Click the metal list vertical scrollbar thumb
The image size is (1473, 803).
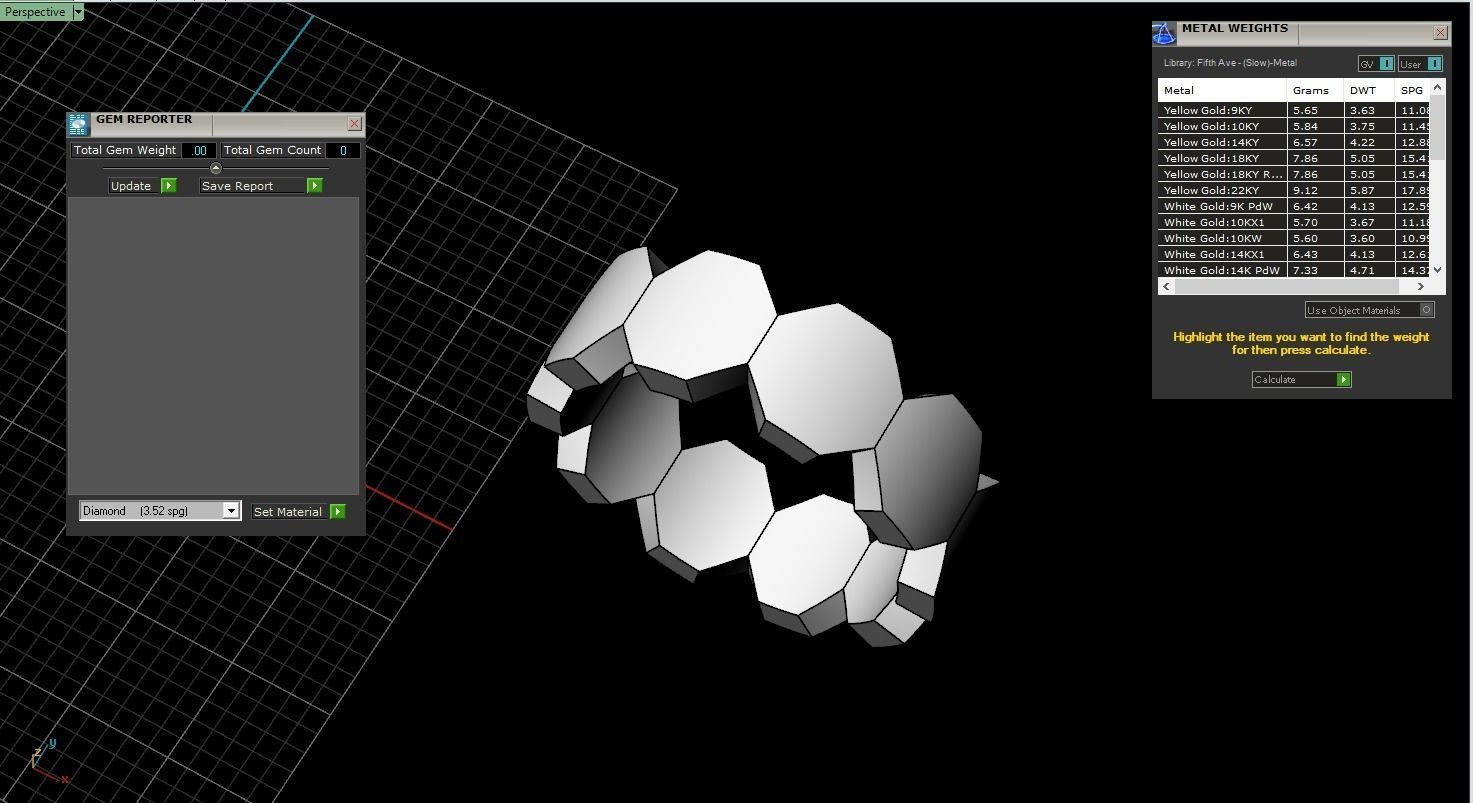click(1438, 128)
